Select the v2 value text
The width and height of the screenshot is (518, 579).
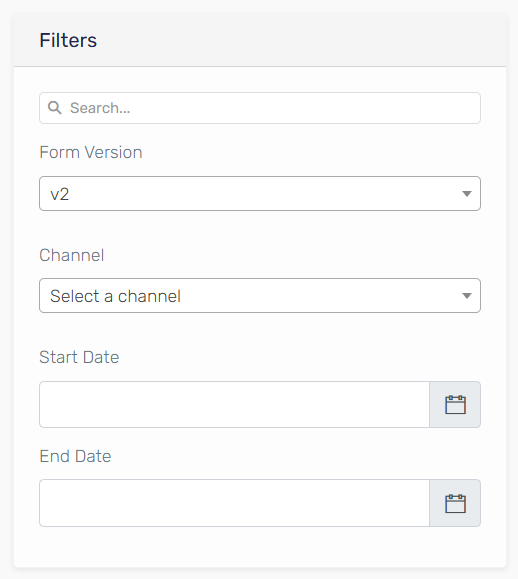tap(60, 194)
